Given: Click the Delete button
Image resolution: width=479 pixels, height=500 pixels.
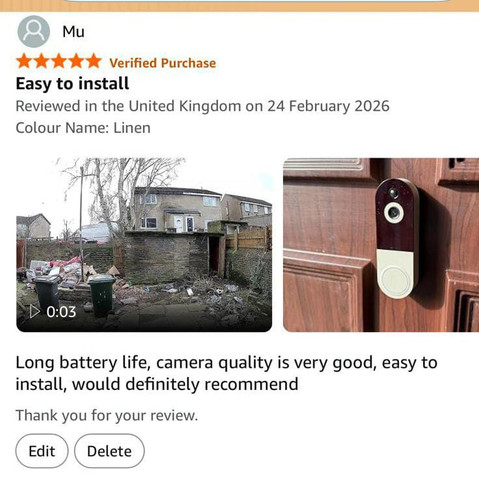Looking at the screenshot, I should tap(109, 451).
